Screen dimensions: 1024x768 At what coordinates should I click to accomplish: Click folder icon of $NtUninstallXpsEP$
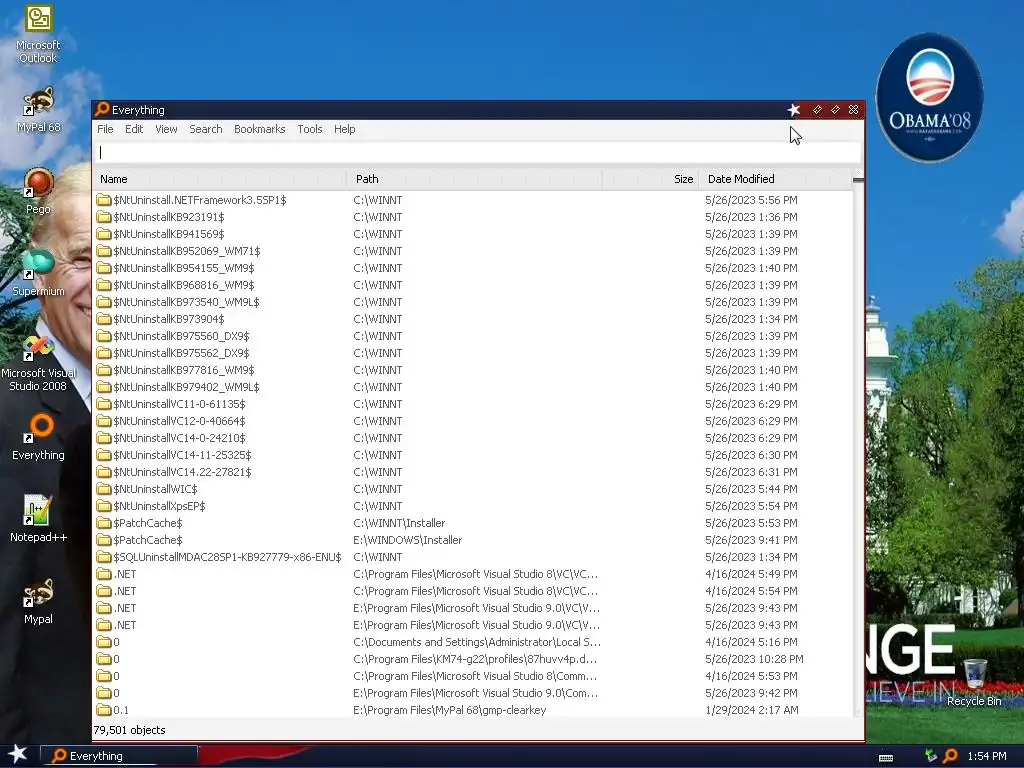click(x=103, y=505)
